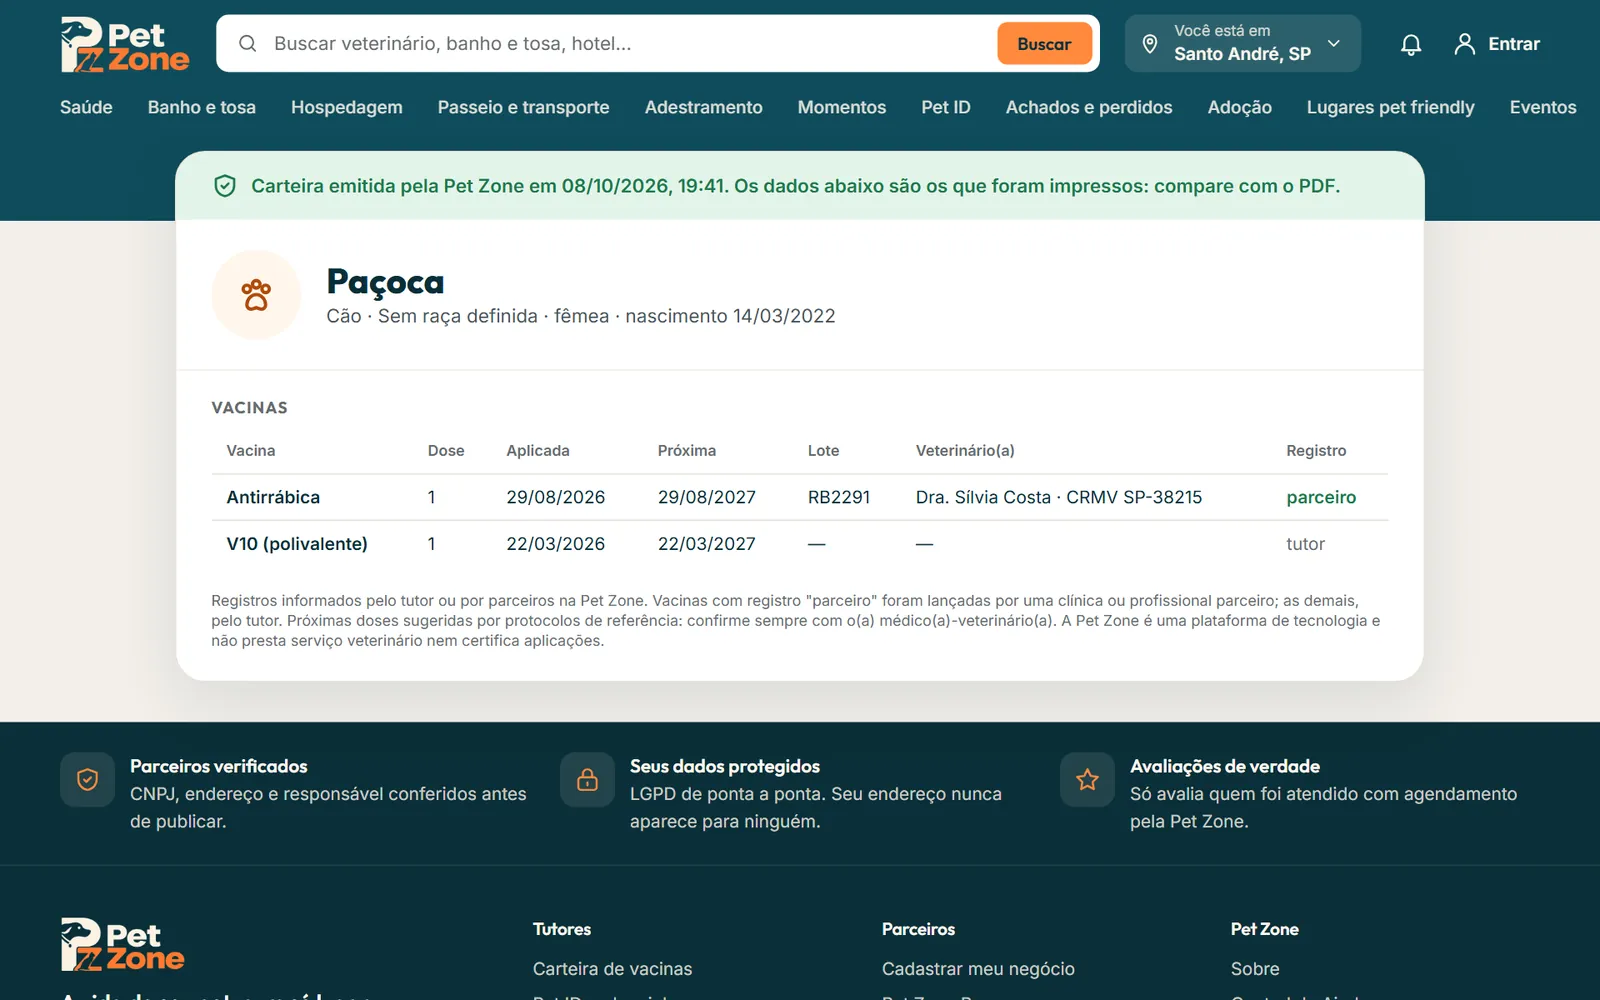
Task: Click the search magnifier icon
Action: pos(248,44)
